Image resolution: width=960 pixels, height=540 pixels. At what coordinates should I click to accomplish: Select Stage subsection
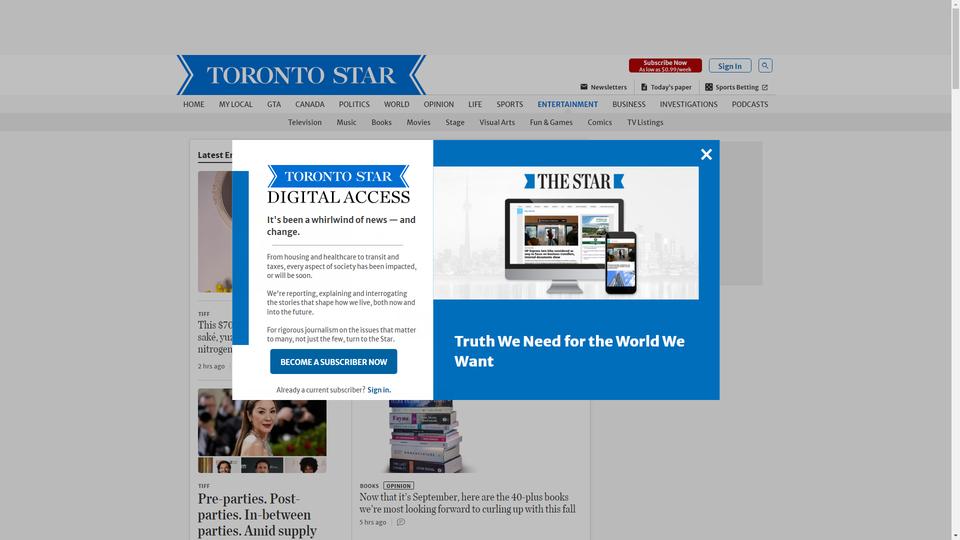tap(455, 122)
